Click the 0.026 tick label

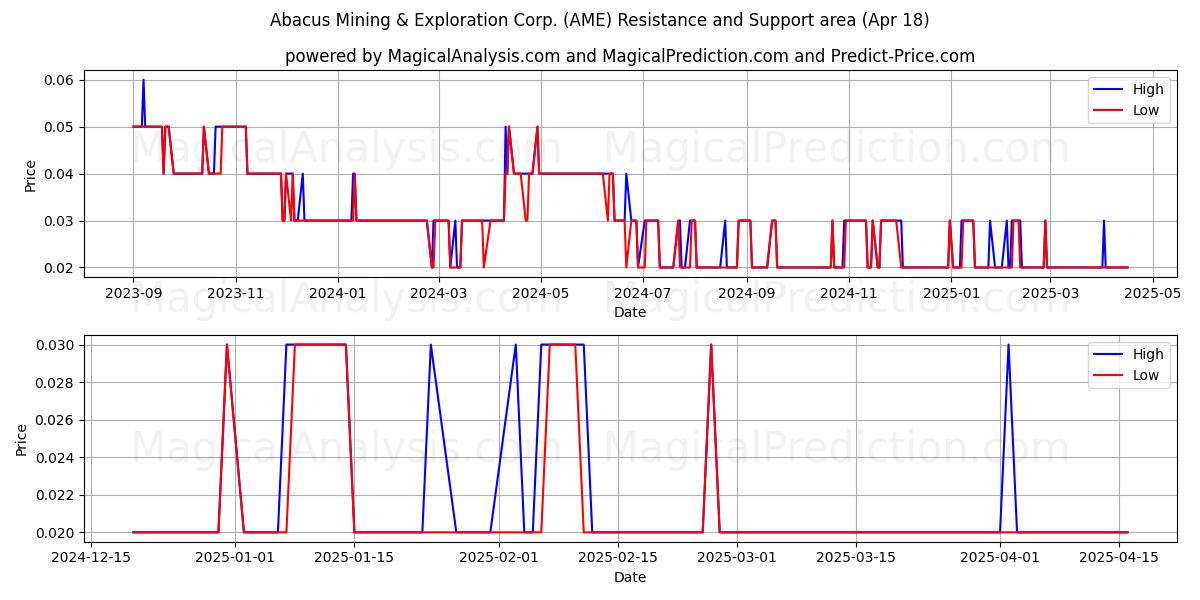click(57, 420)
